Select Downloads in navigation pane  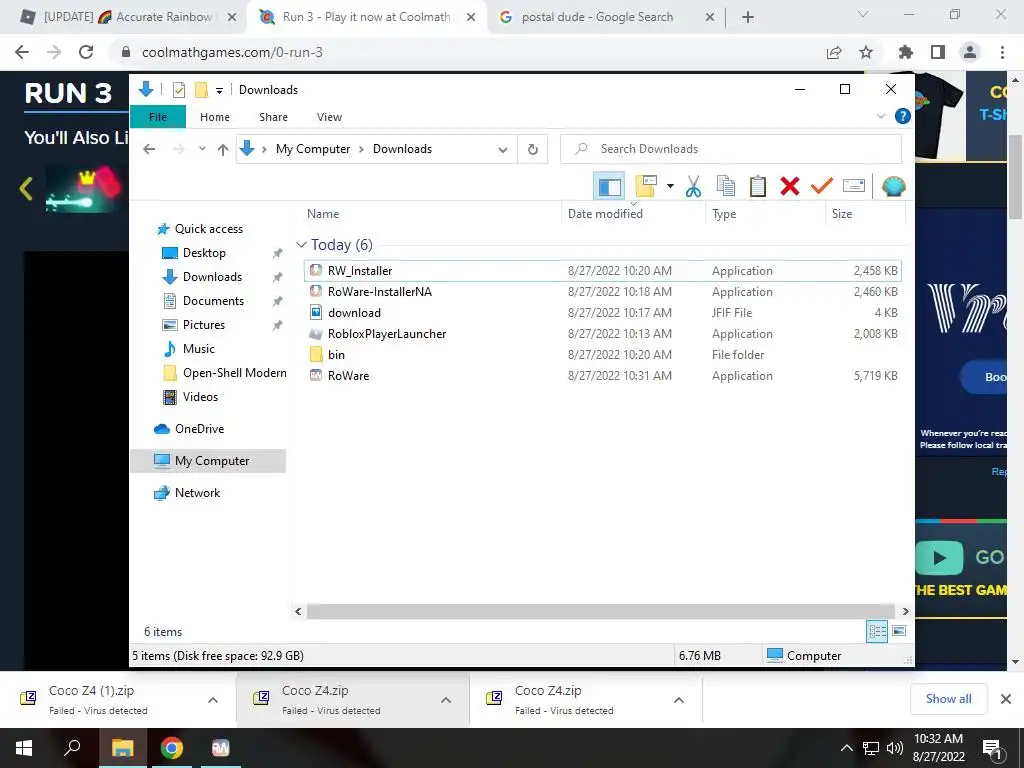[212, 277]
